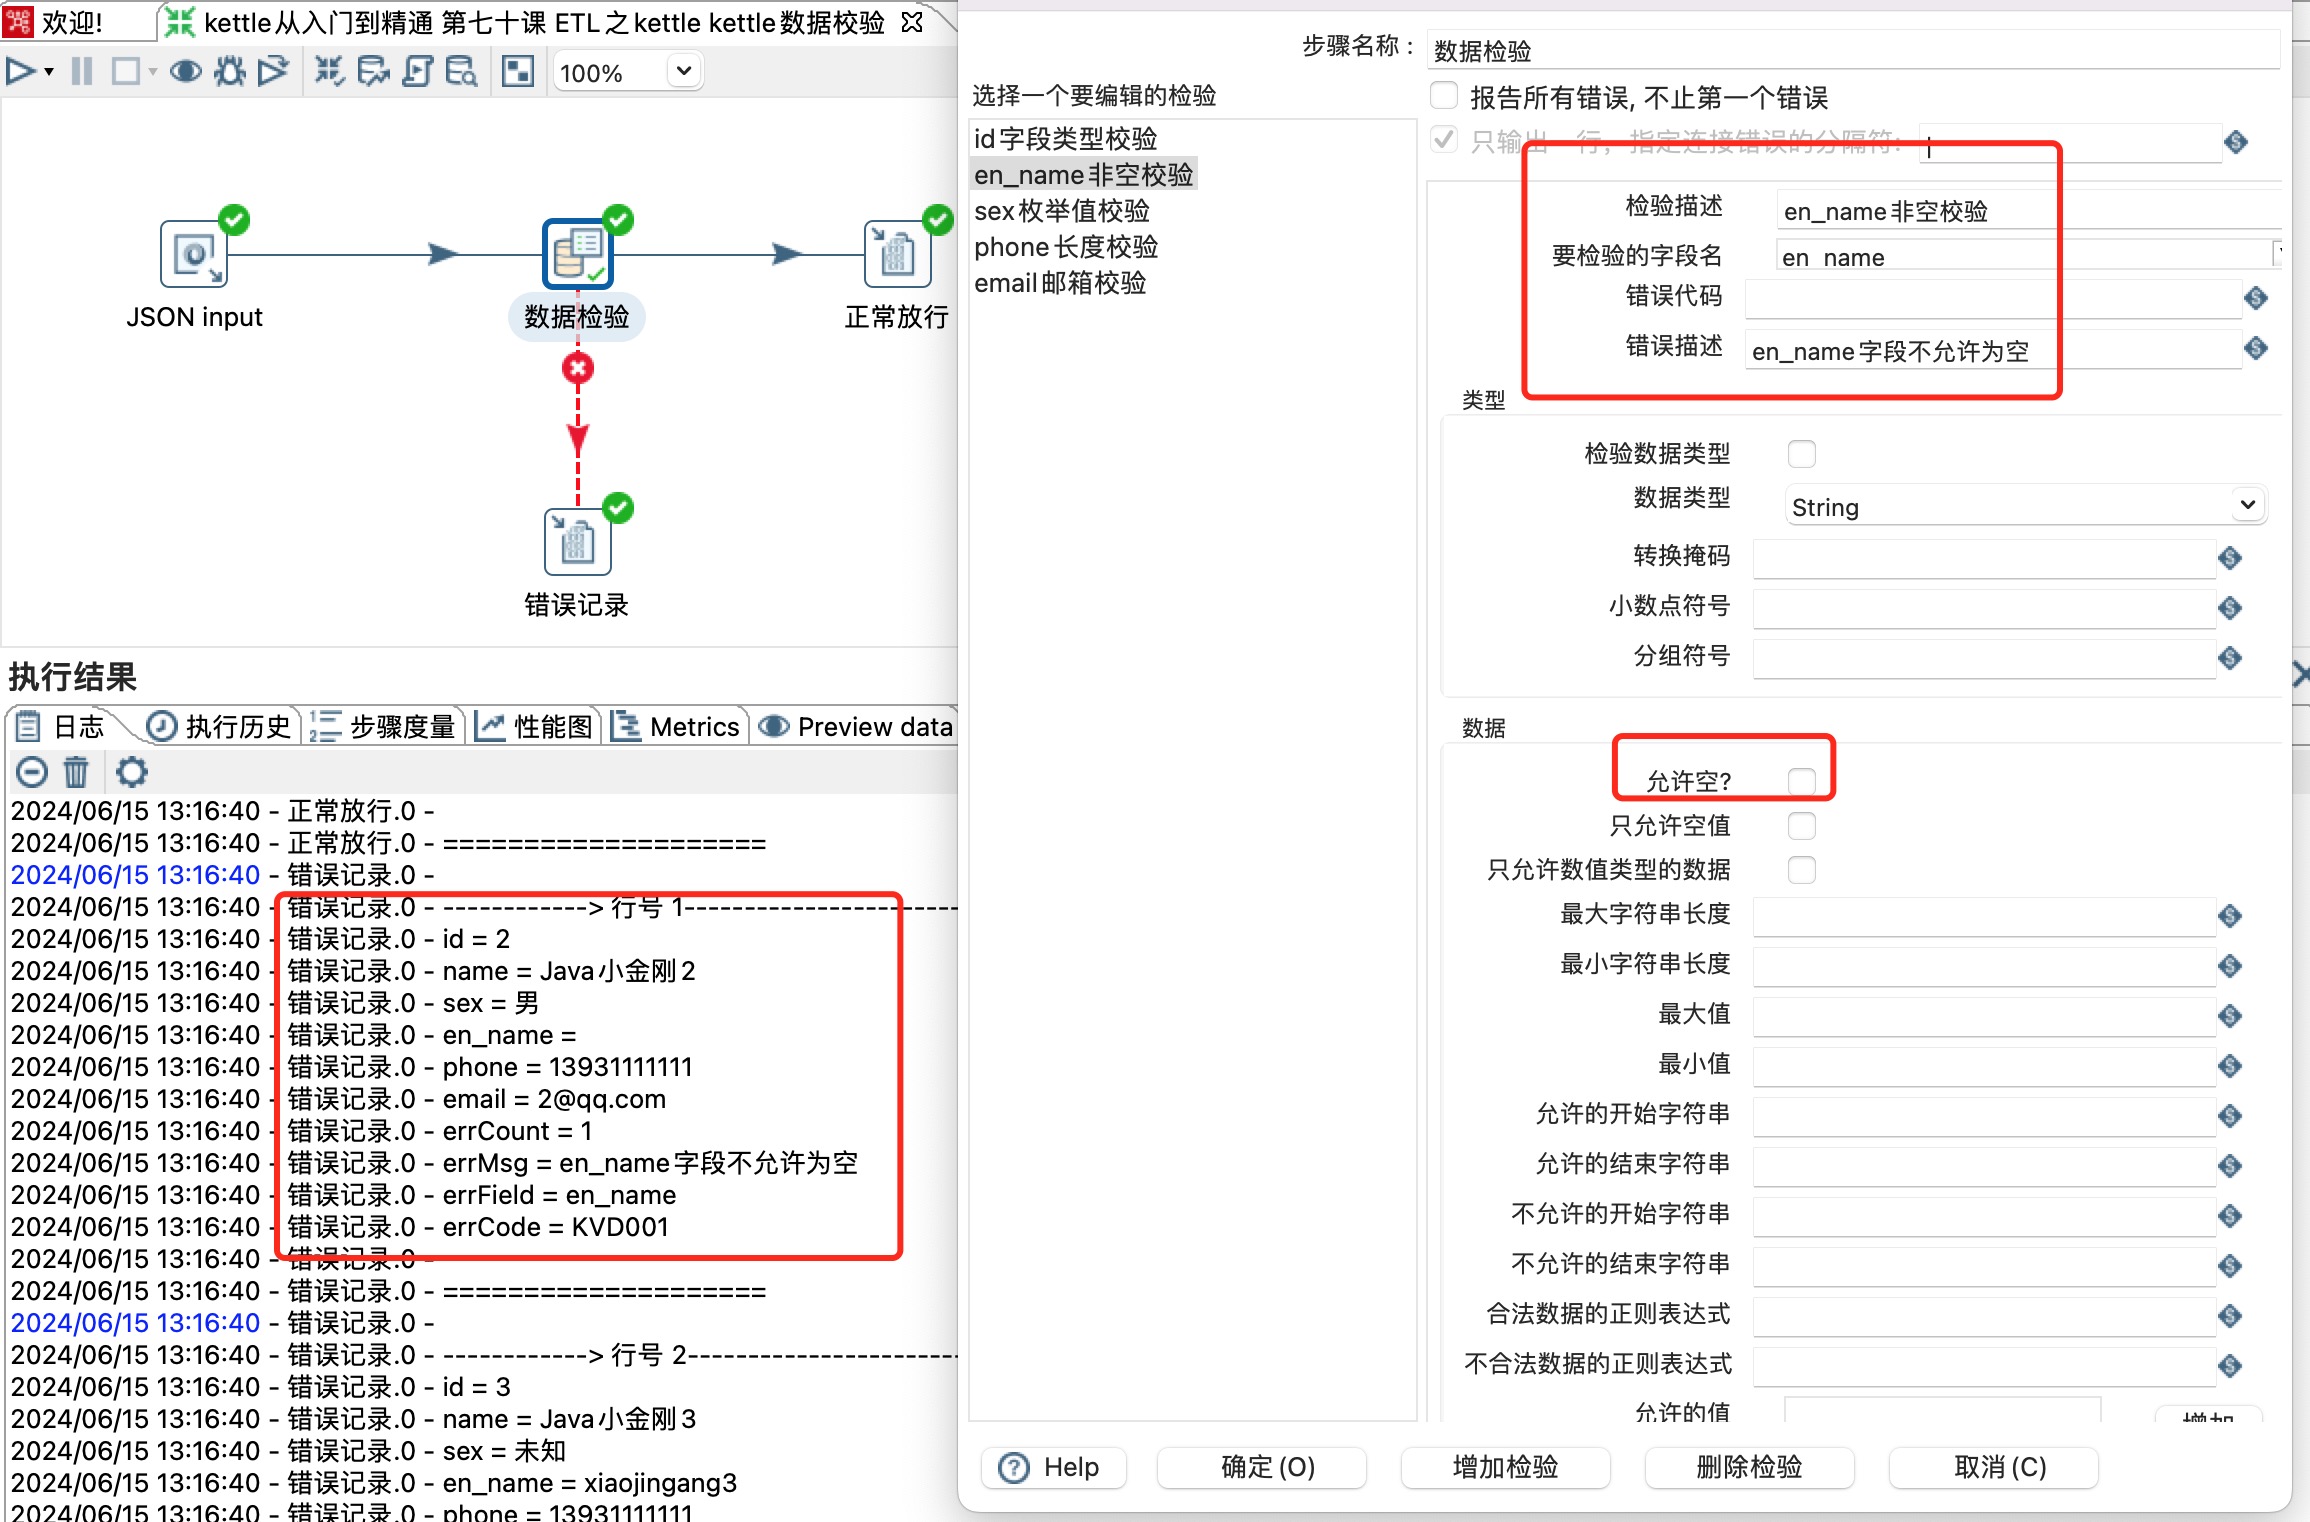This screenshot has width=2310, height=1522.
Task: Click the Run transformation play icon
Action: (20, 72)
